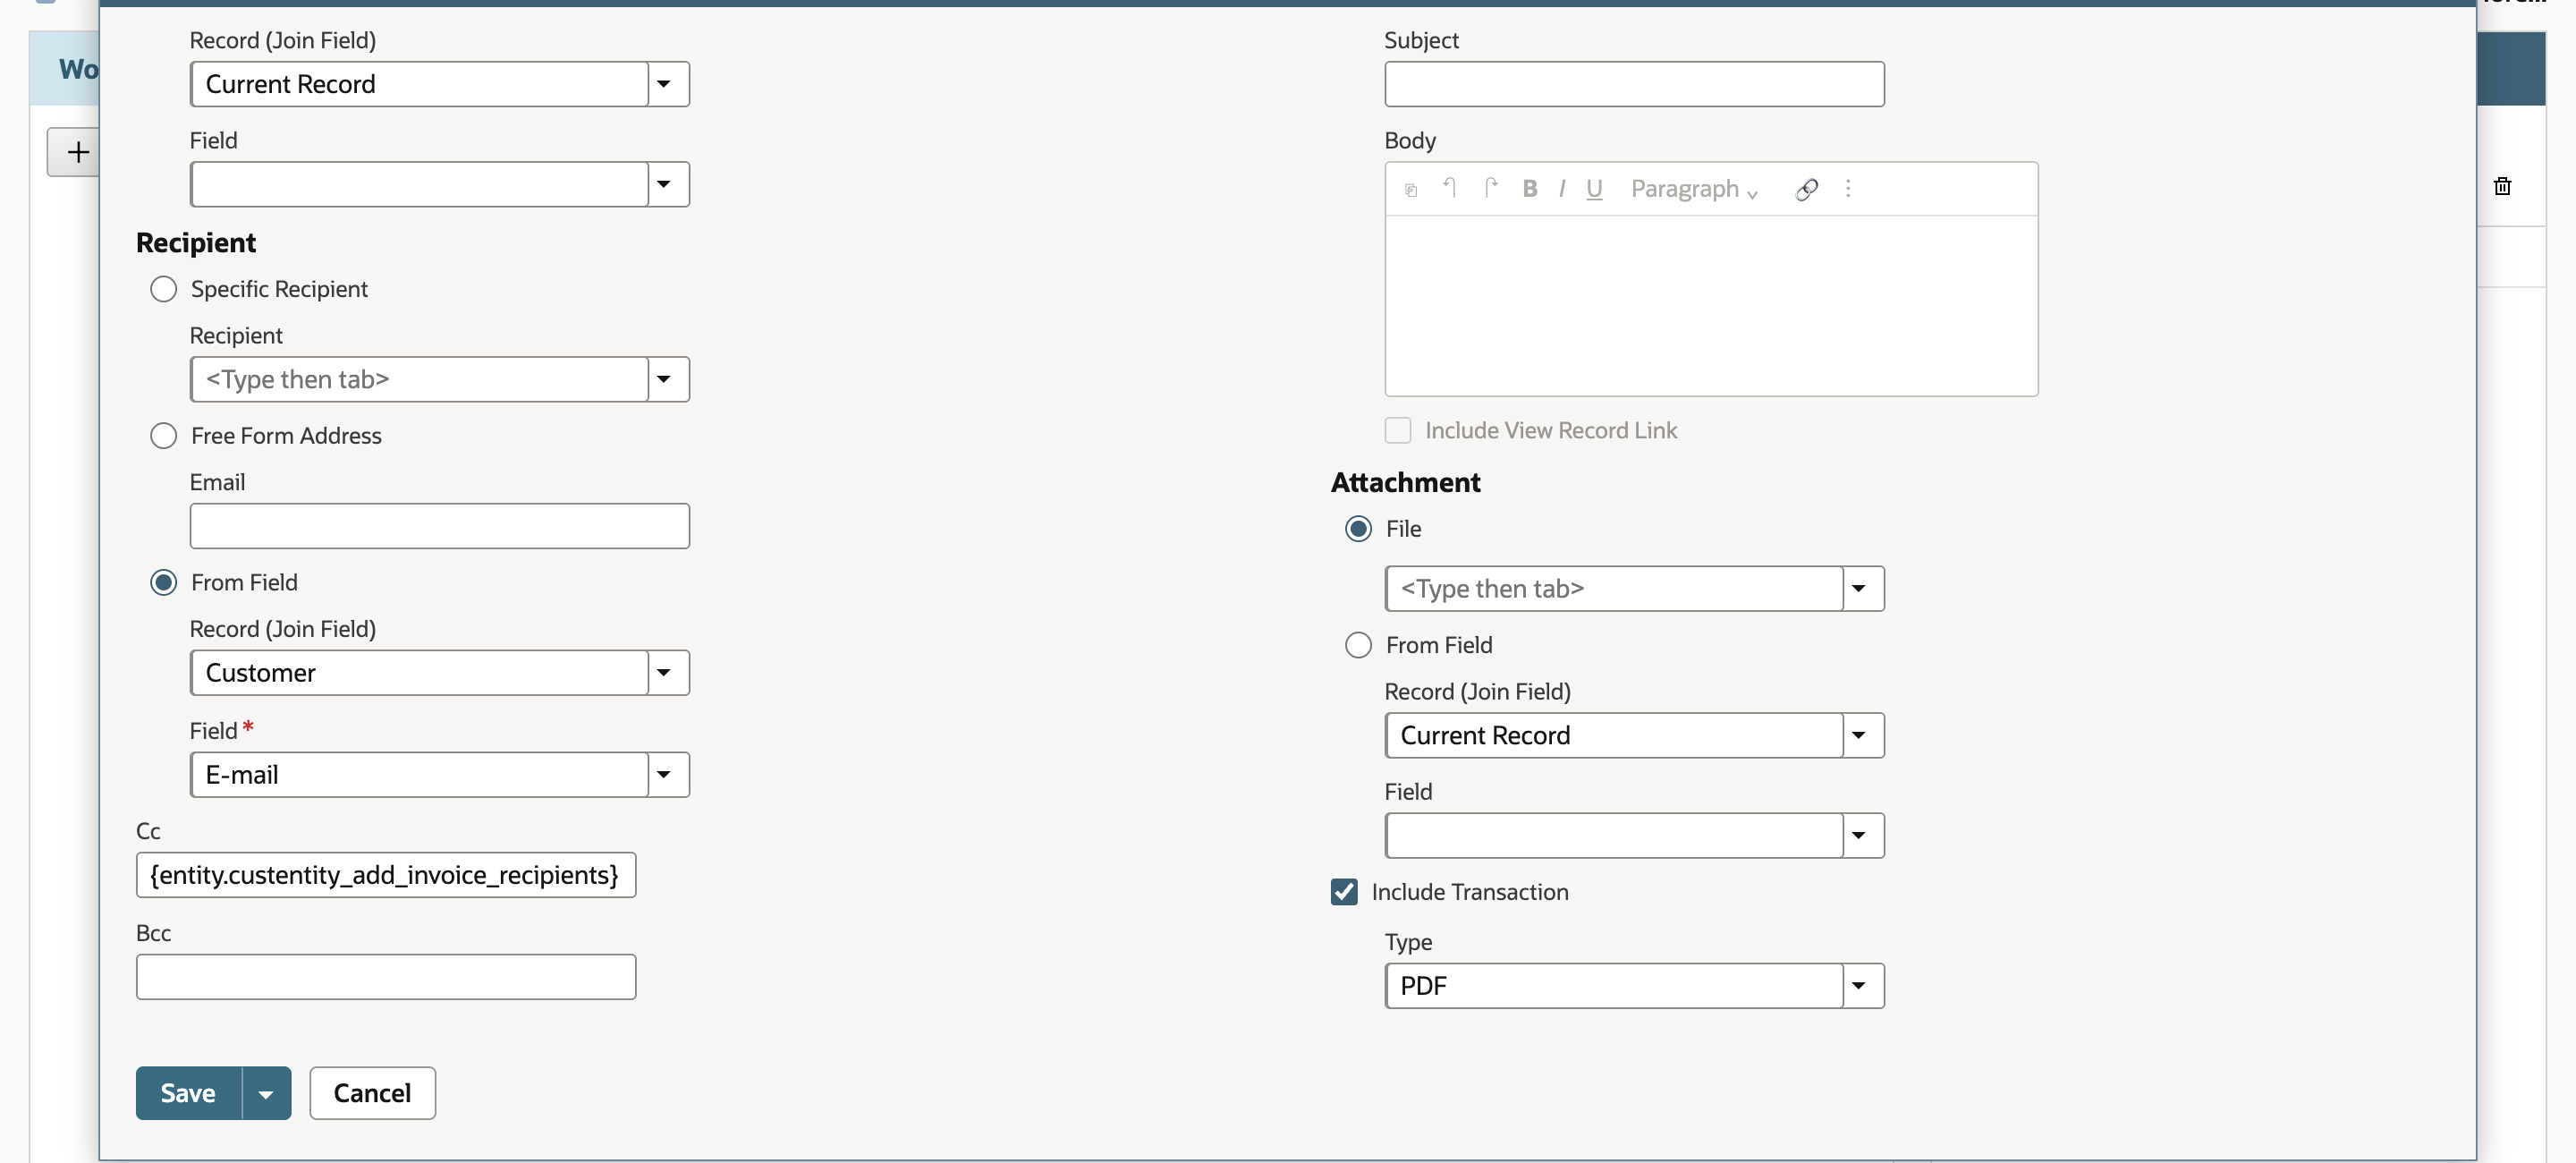
Task: Click the Save button
Action: tap(188, 1092)
